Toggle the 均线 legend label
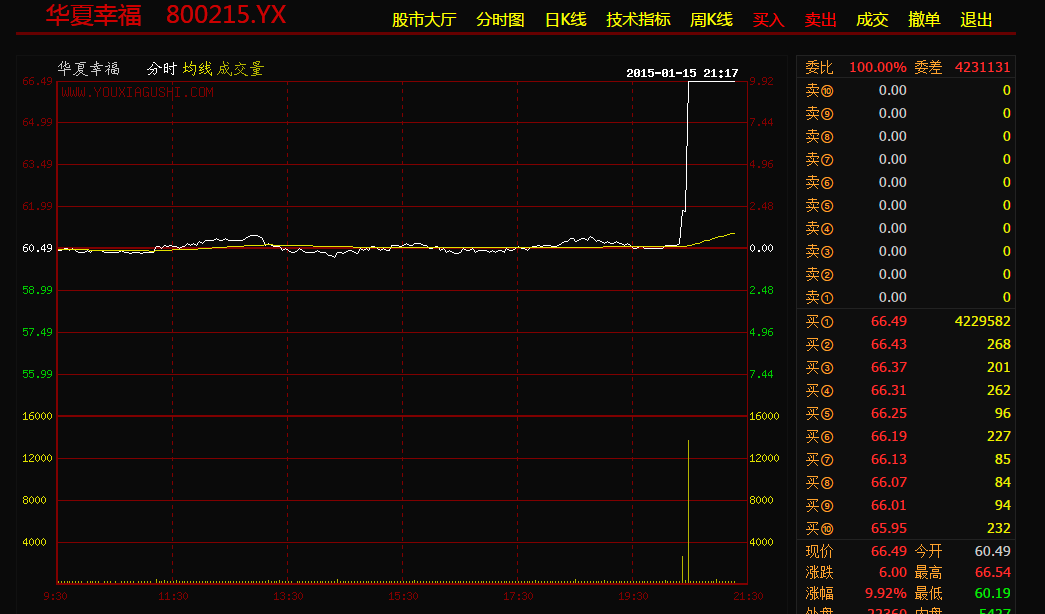 point(197,69)
